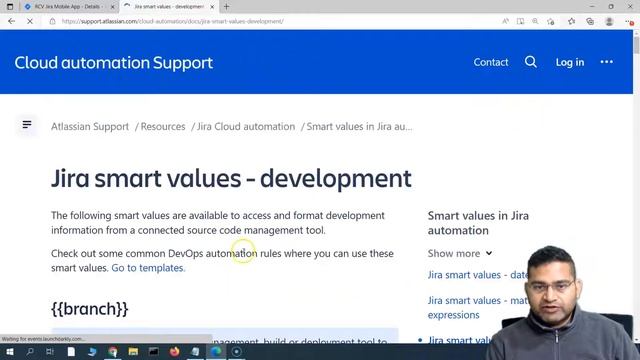Go to Atlassian Support breadcrumb
Image resolution: width=640 pixels, height=360 pixels.
point(90,127)
